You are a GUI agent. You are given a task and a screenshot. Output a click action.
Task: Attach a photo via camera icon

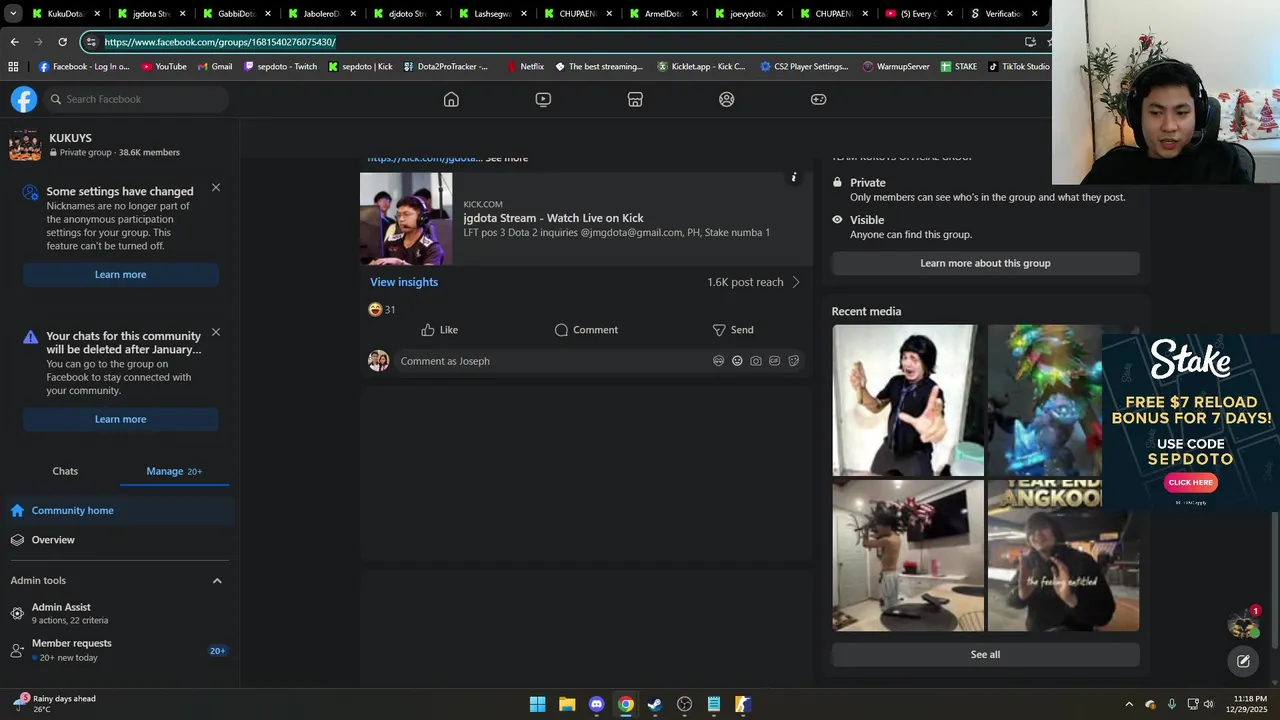pyautogui.click(x=756, y=361)
